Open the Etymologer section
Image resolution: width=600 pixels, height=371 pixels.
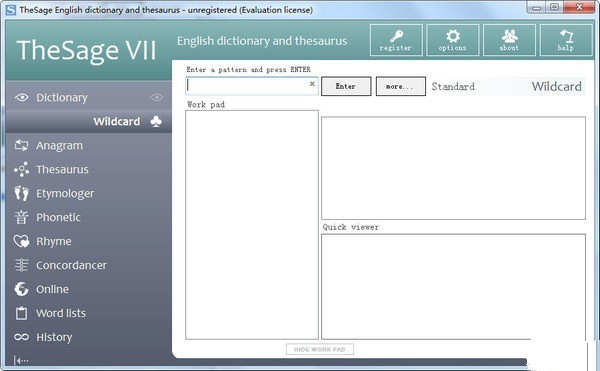click(x=65, y=194)
